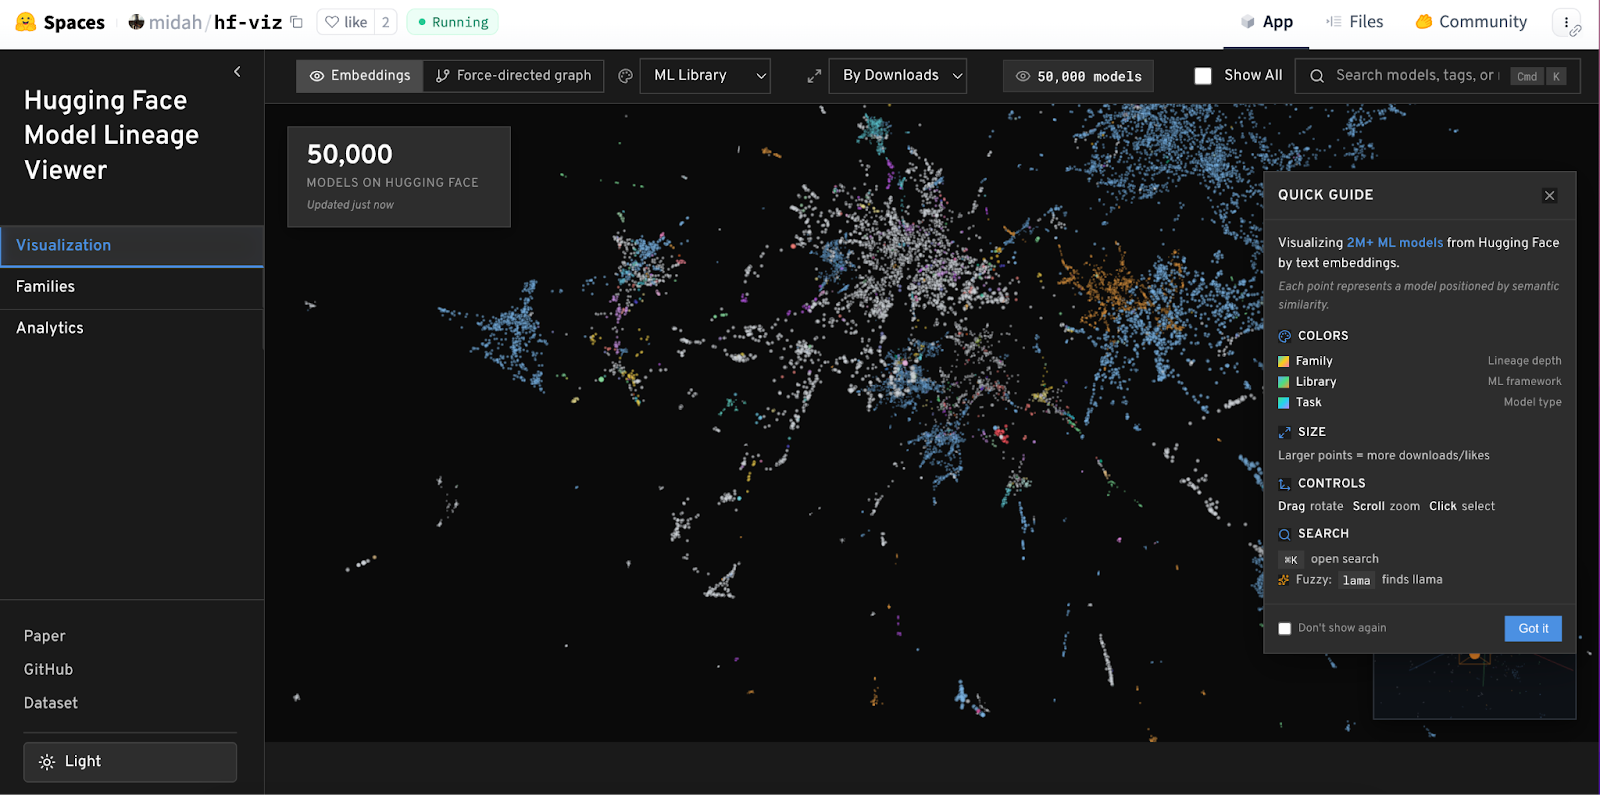Click the Controls icon in the guide

[x=1285, y=484]
